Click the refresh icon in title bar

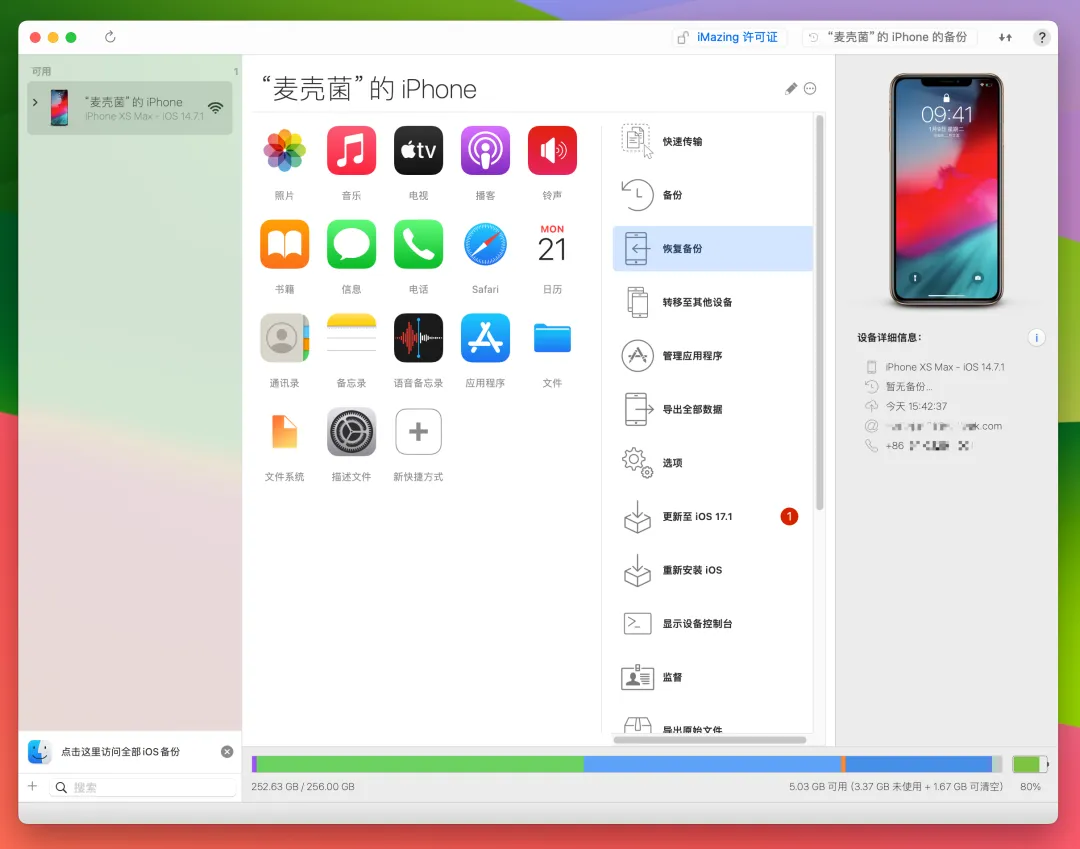(x=110, y=37)
